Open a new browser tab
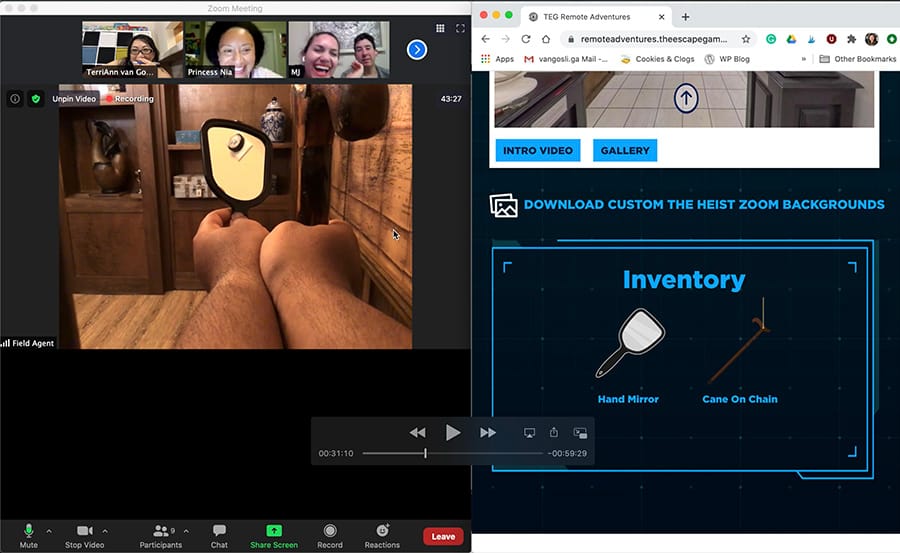This screenshot has width=900, height=553. pos(685,17)
